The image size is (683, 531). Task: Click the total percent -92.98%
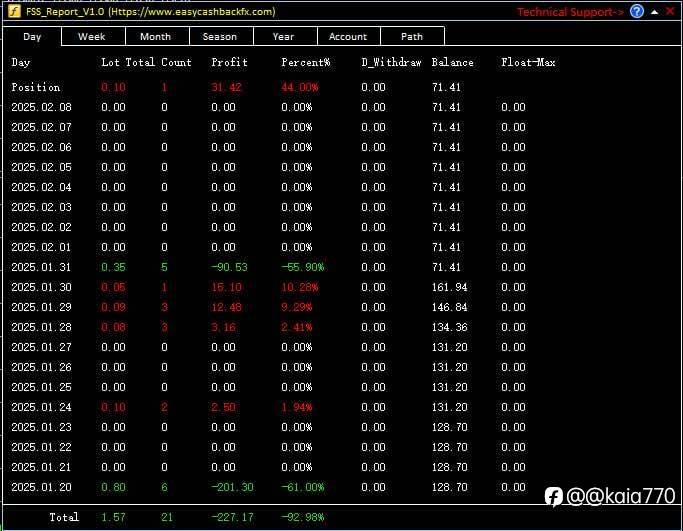pyautogui.click(x=303, y=517)
